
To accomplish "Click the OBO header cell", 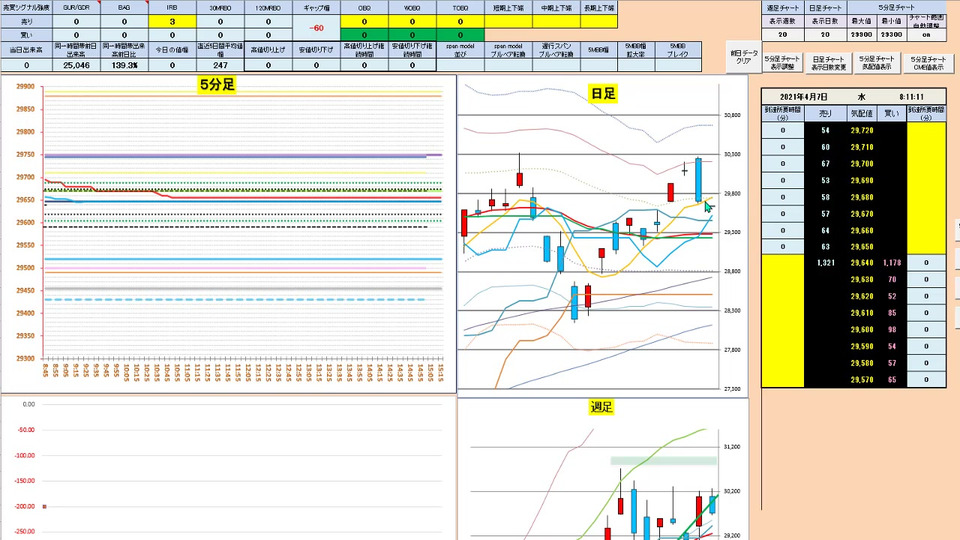I will 364,8.
